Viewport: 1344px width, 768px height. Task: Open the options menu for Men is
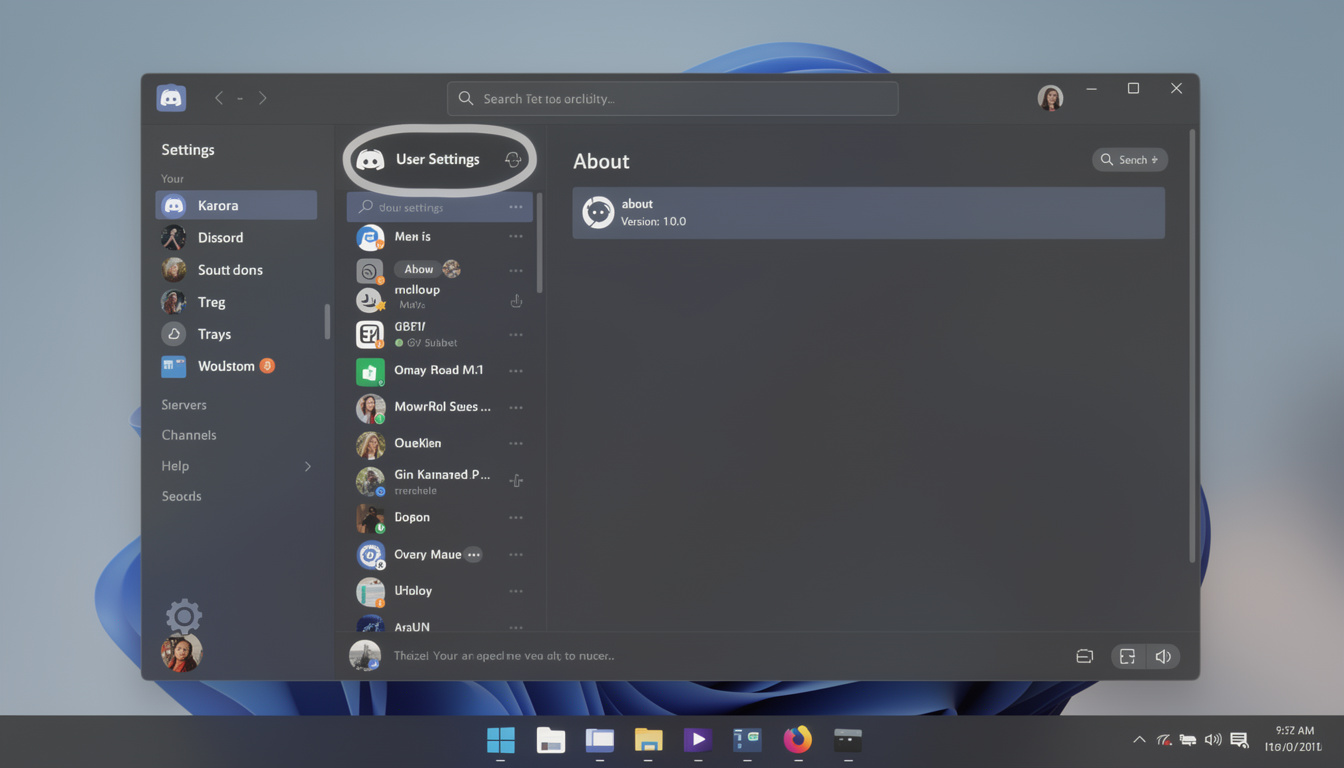(x=516, y=236)
